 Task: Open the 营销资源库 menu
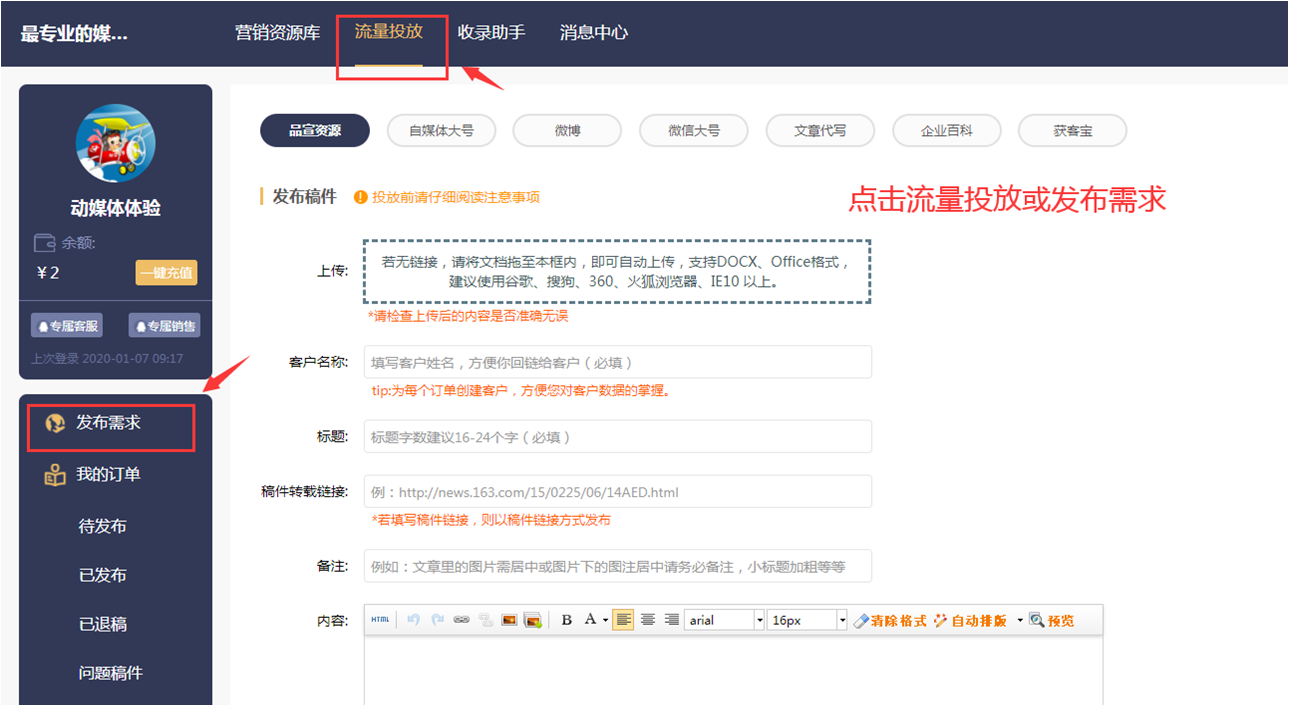(277, 32)
